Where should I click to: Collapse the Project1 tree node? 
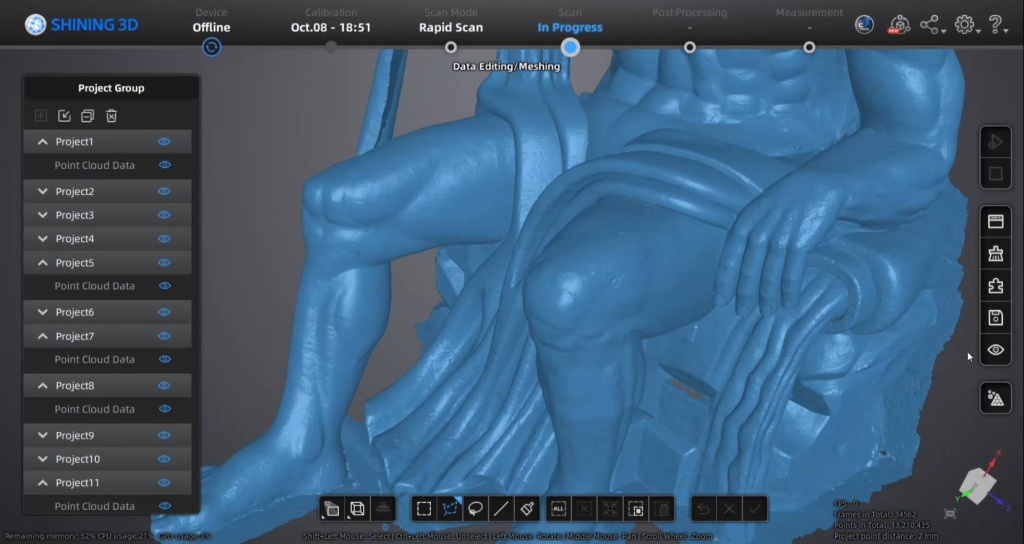(x=42, y=142)
